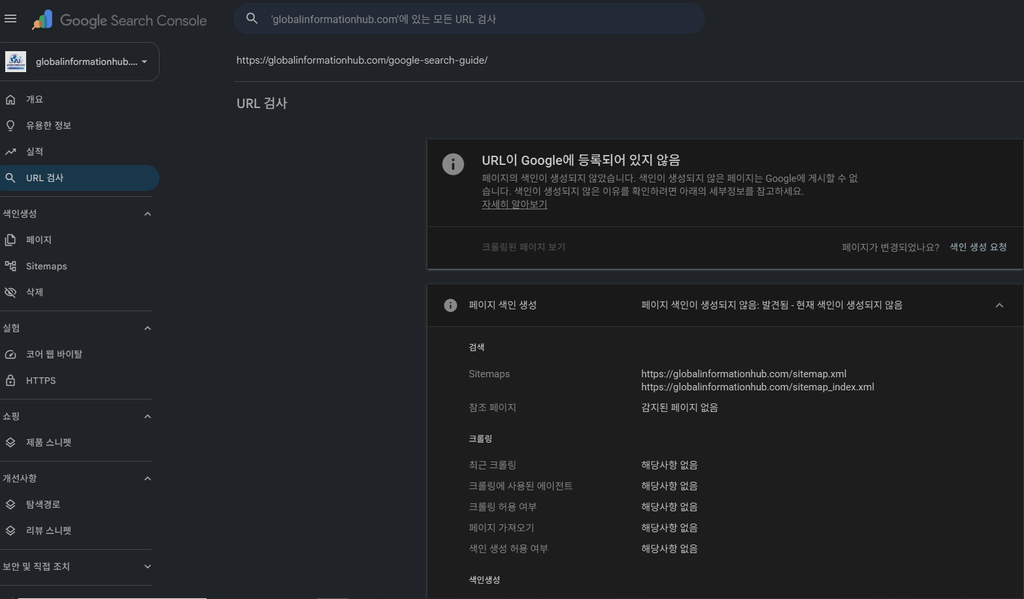Screen dimensions: 1024x599
Task: Click the layers icon for 탐색경로
Action: click(x=10, y=504)
